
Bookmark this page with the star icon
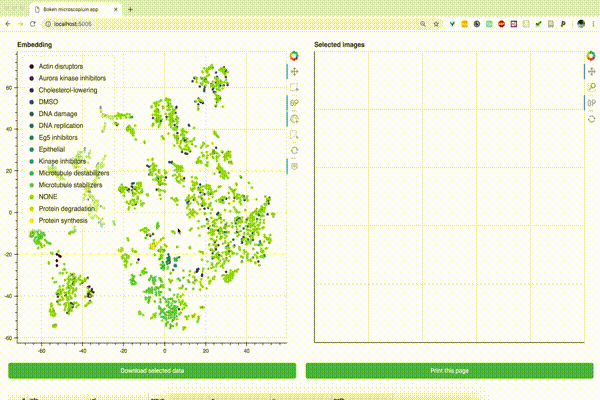(x=436, y=24)
